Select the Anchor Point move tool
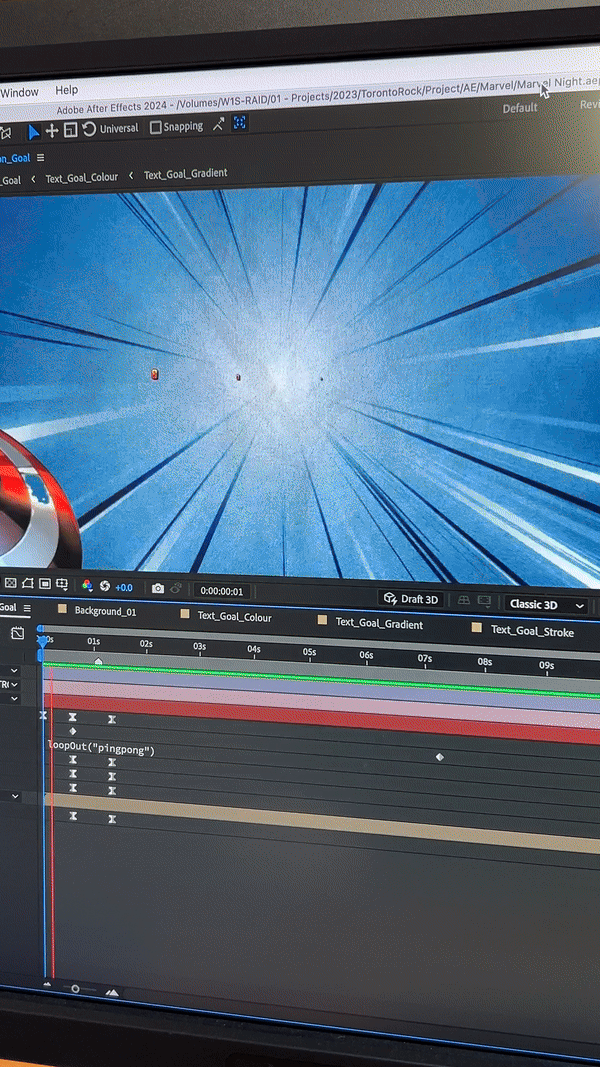 (52, 130)
